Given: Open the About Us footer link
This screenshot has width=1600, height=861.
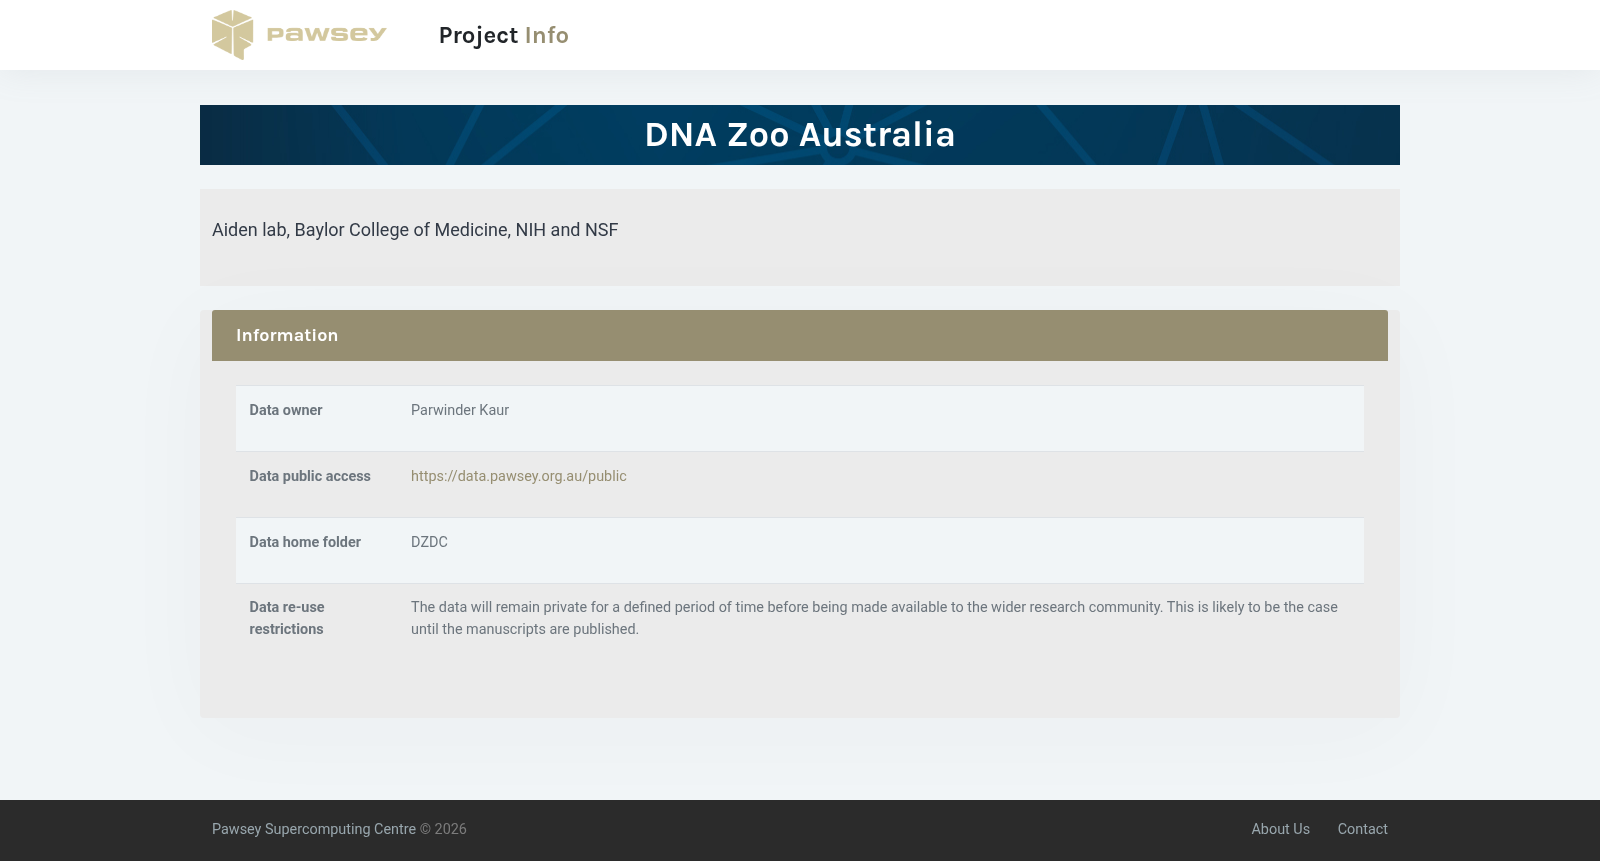Looking at the screenshot, I should [x=1280, y=829].
